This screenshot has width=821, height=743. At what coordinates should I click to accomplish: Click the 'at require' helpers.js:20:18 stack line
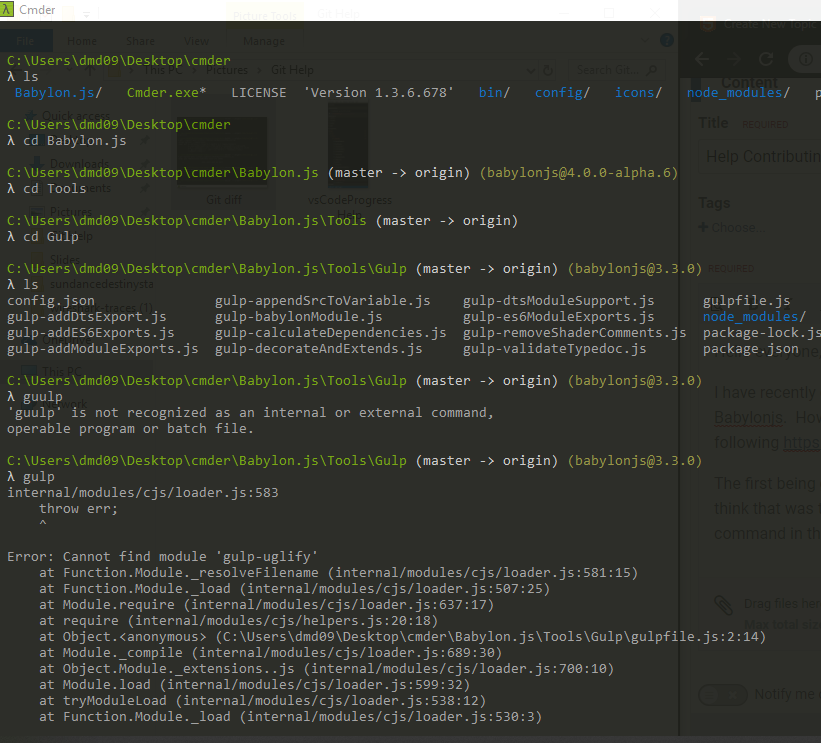click(238, 620)
